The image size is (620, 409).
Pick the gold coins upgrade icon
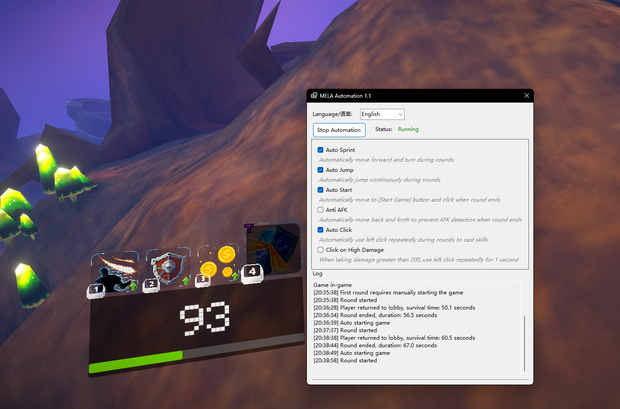pyautogui.click(x=218, y=263)
